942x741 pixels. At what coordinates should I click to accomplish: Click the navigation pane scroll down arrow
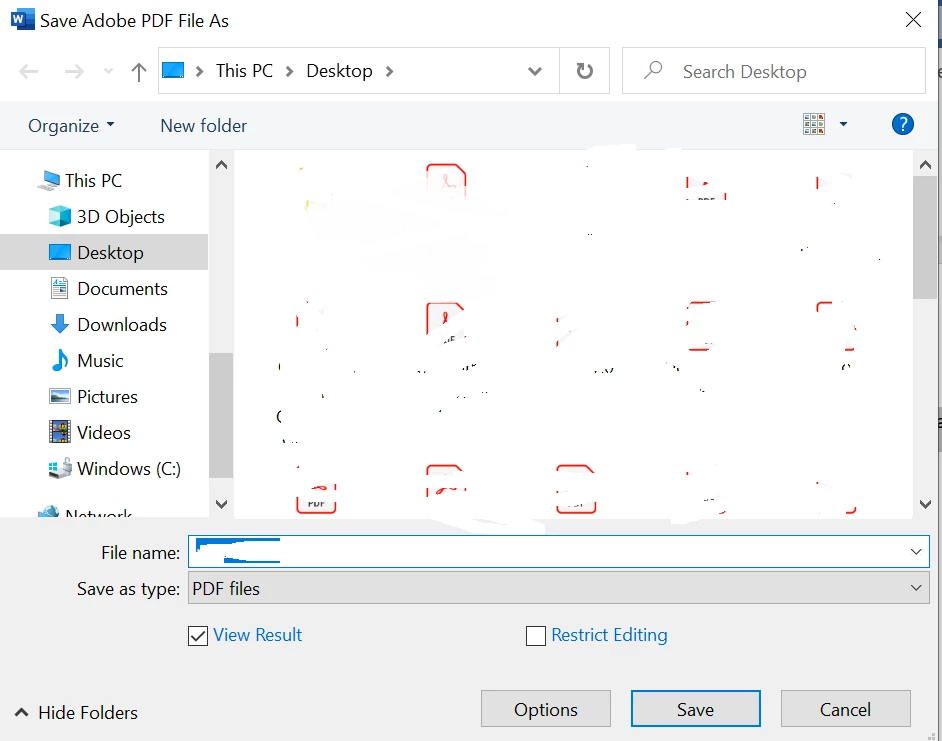(x=221, y=504)
